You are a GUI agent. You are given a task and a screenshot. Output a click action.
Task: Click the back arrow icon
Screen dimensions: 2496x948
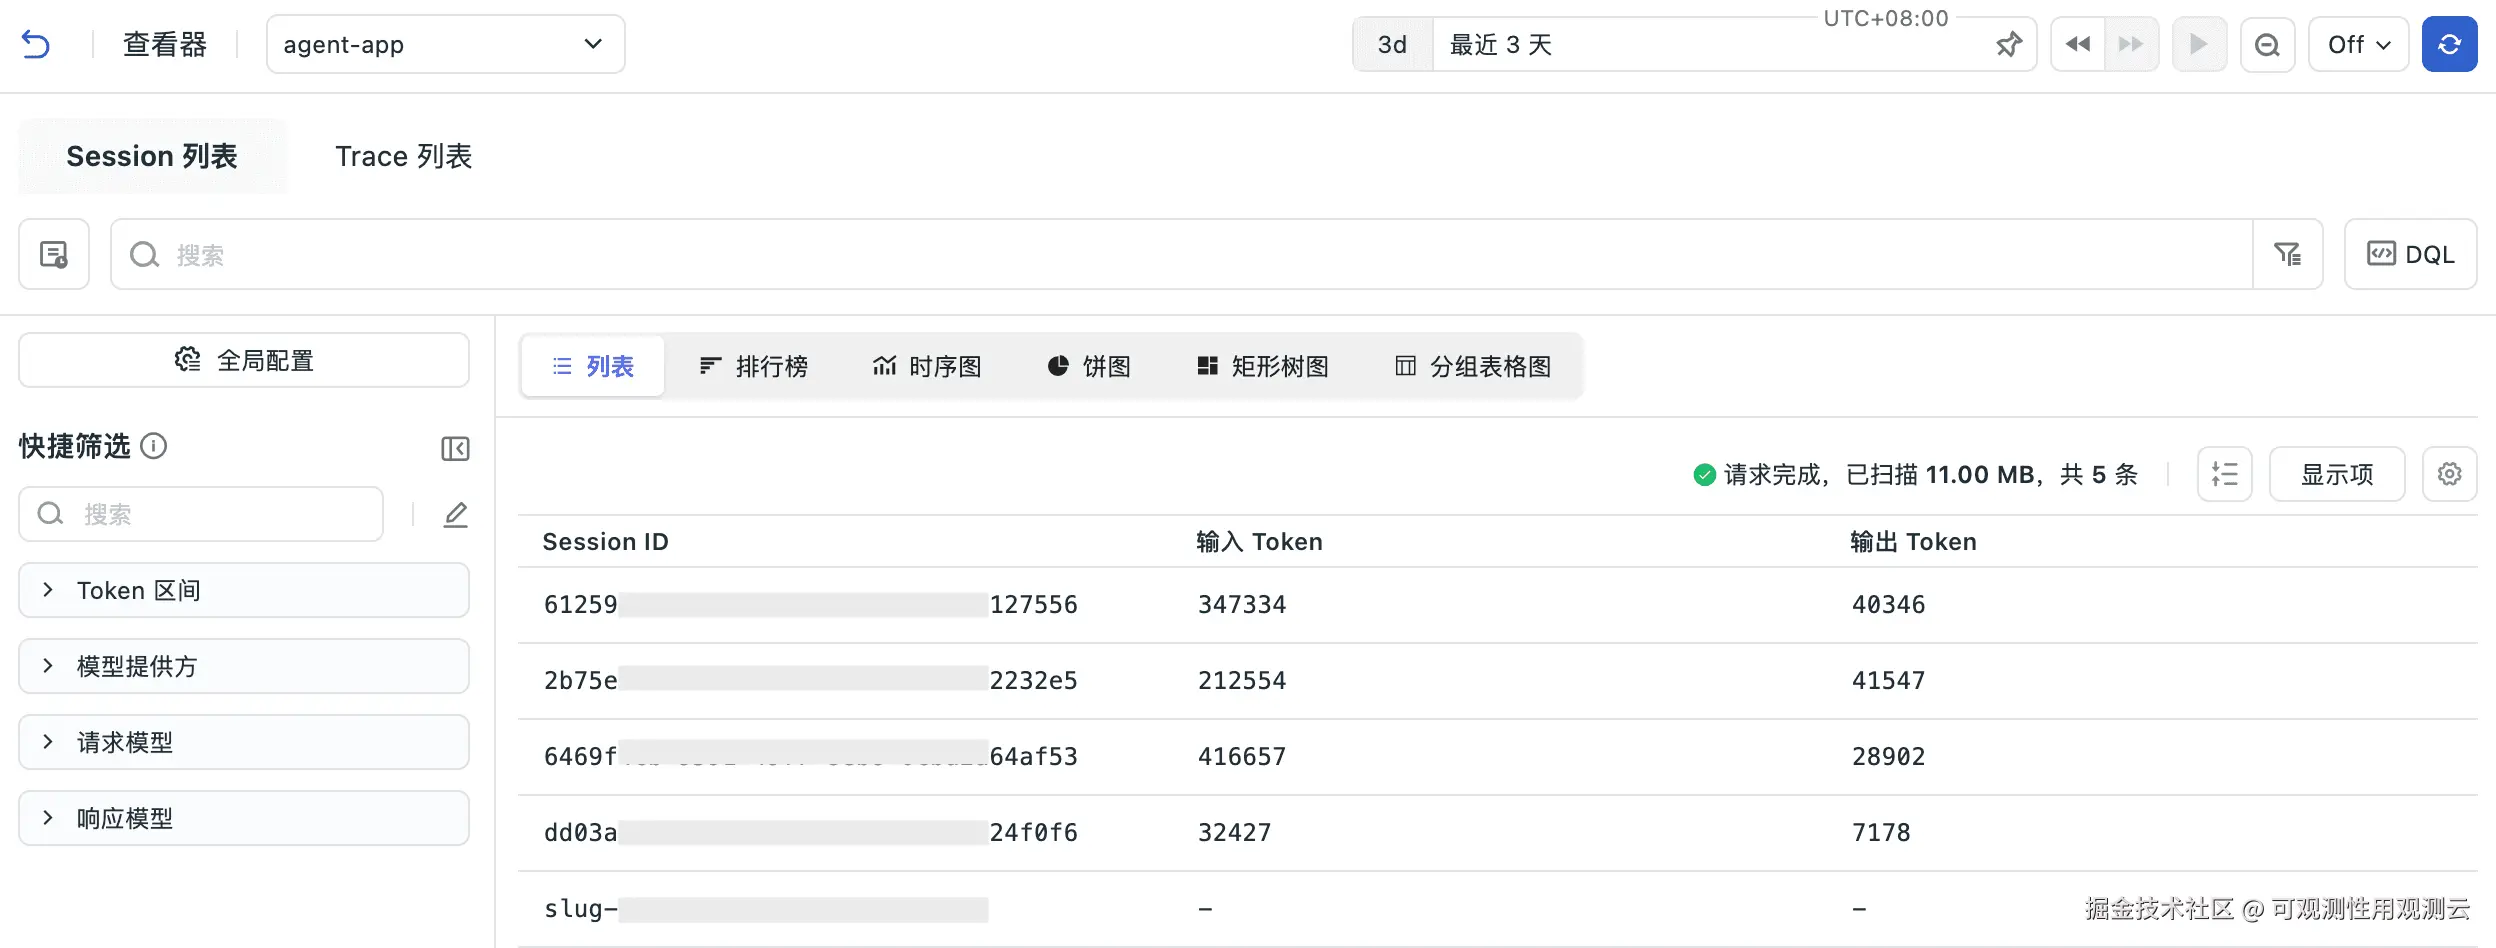click(x=36, y=45)
